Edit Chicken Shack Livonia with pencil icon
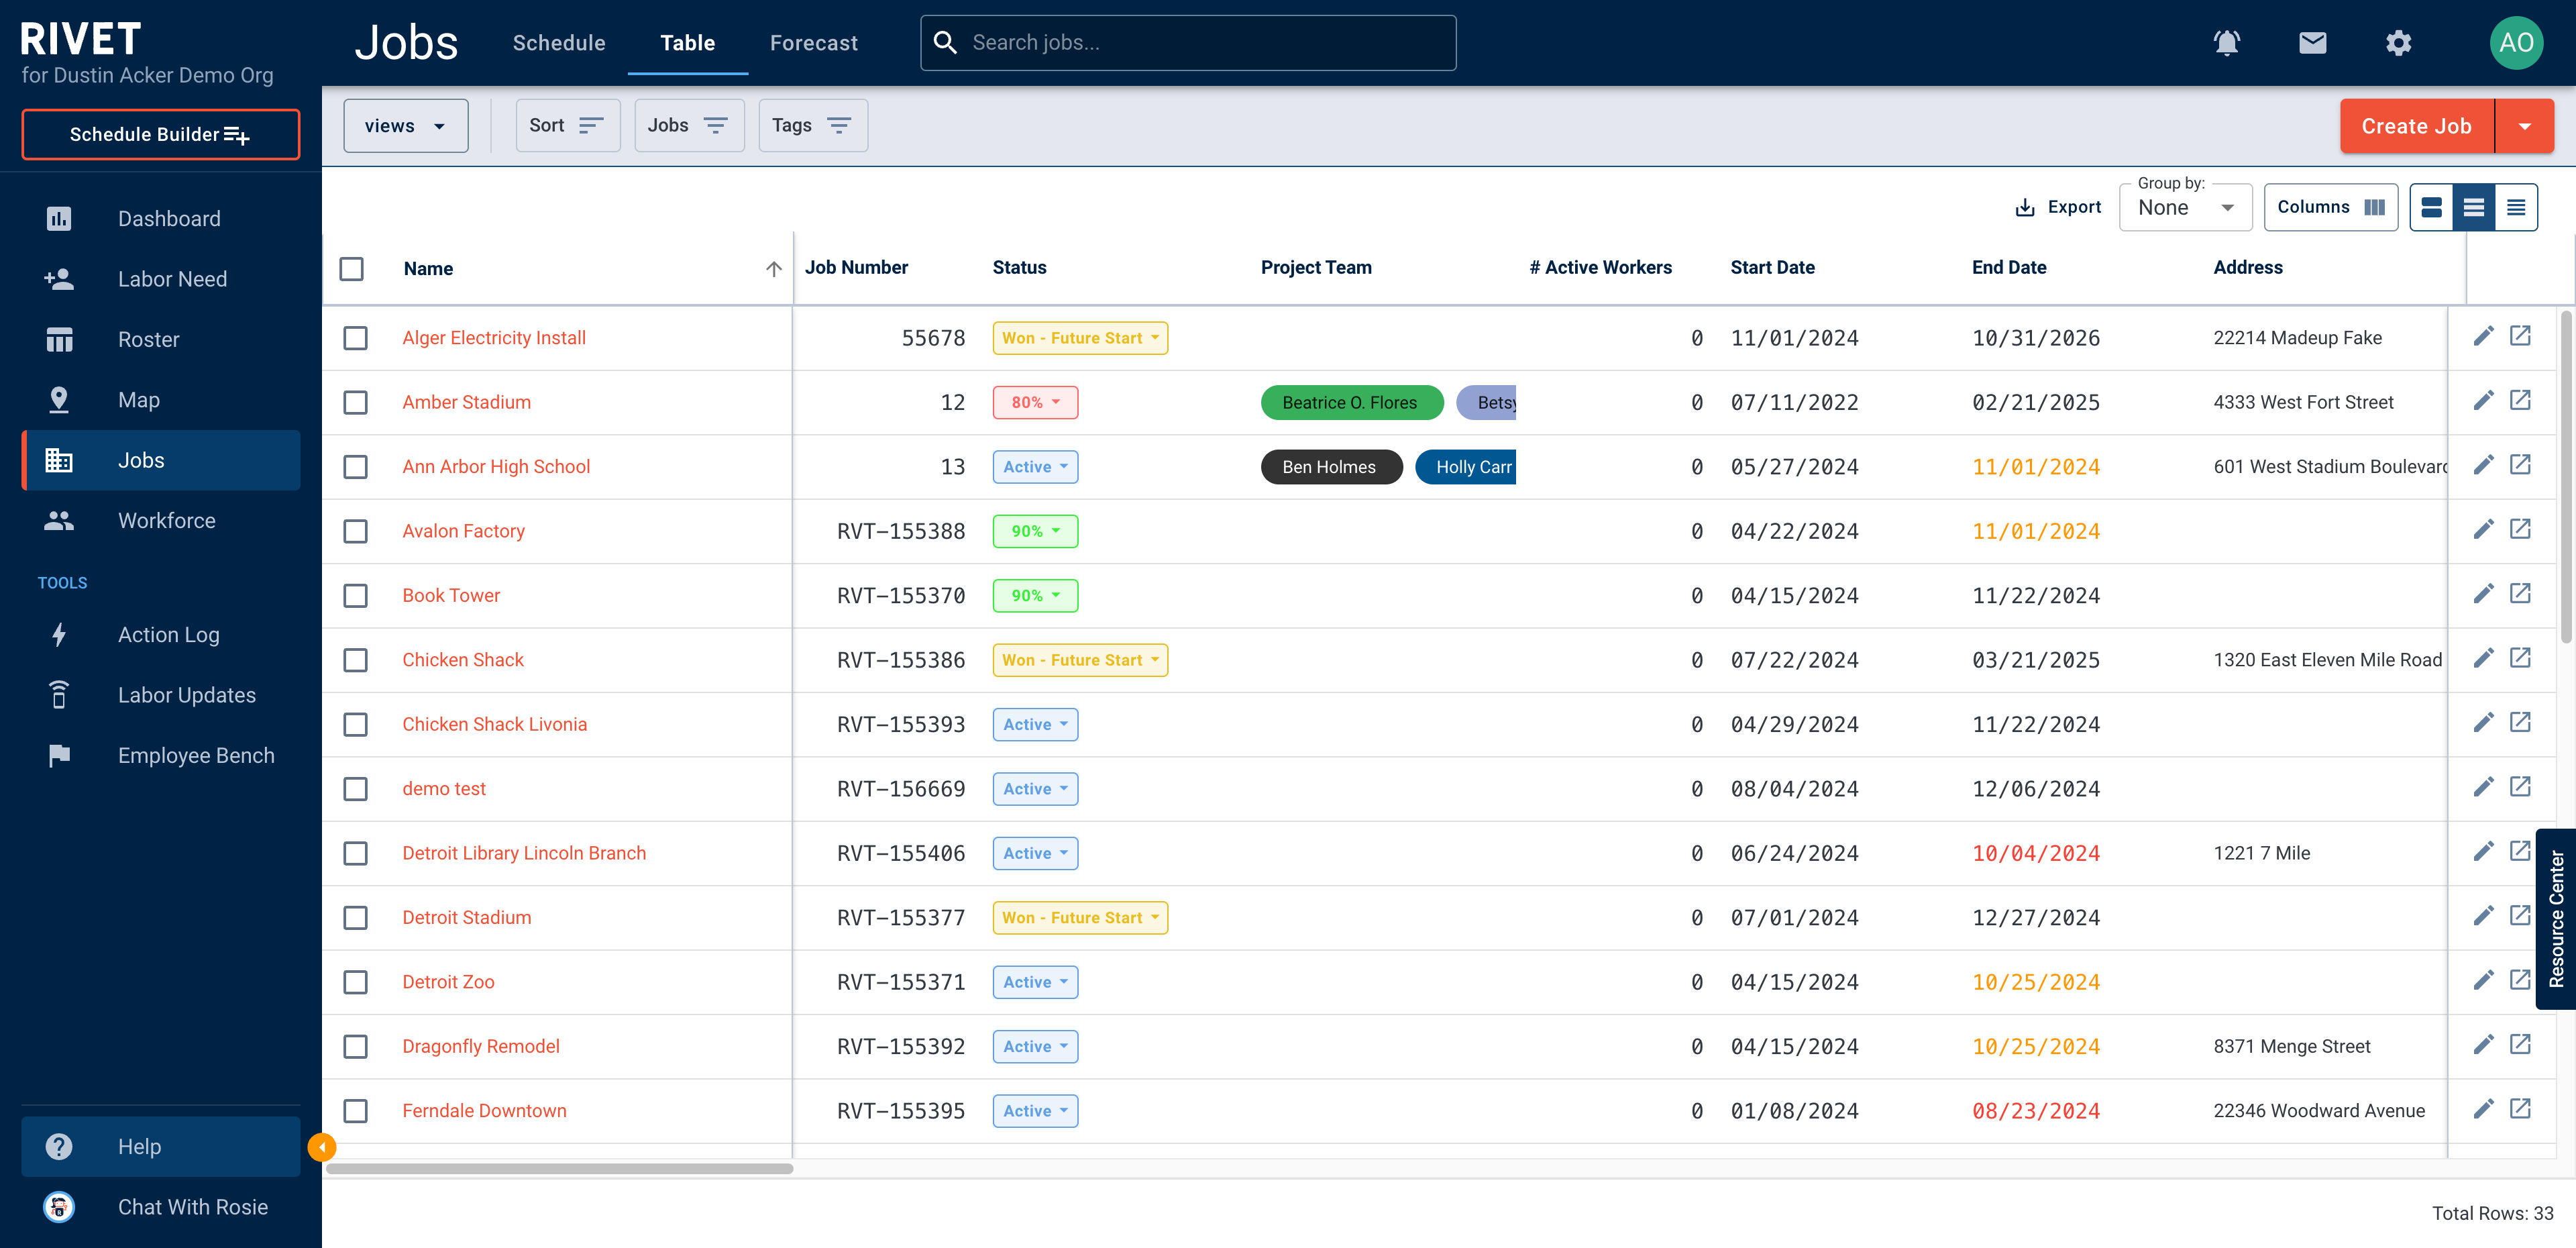The image size is (2576, 1248). coord(2483,722)
